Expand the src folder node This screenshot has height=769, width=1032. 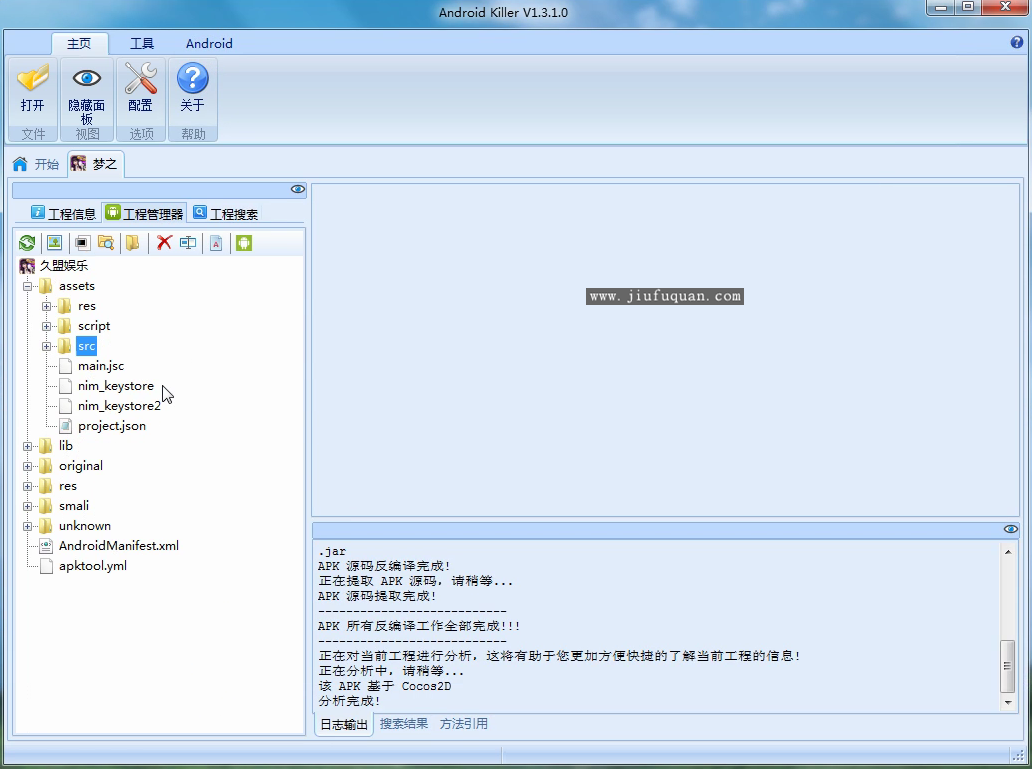pos(47,346)
